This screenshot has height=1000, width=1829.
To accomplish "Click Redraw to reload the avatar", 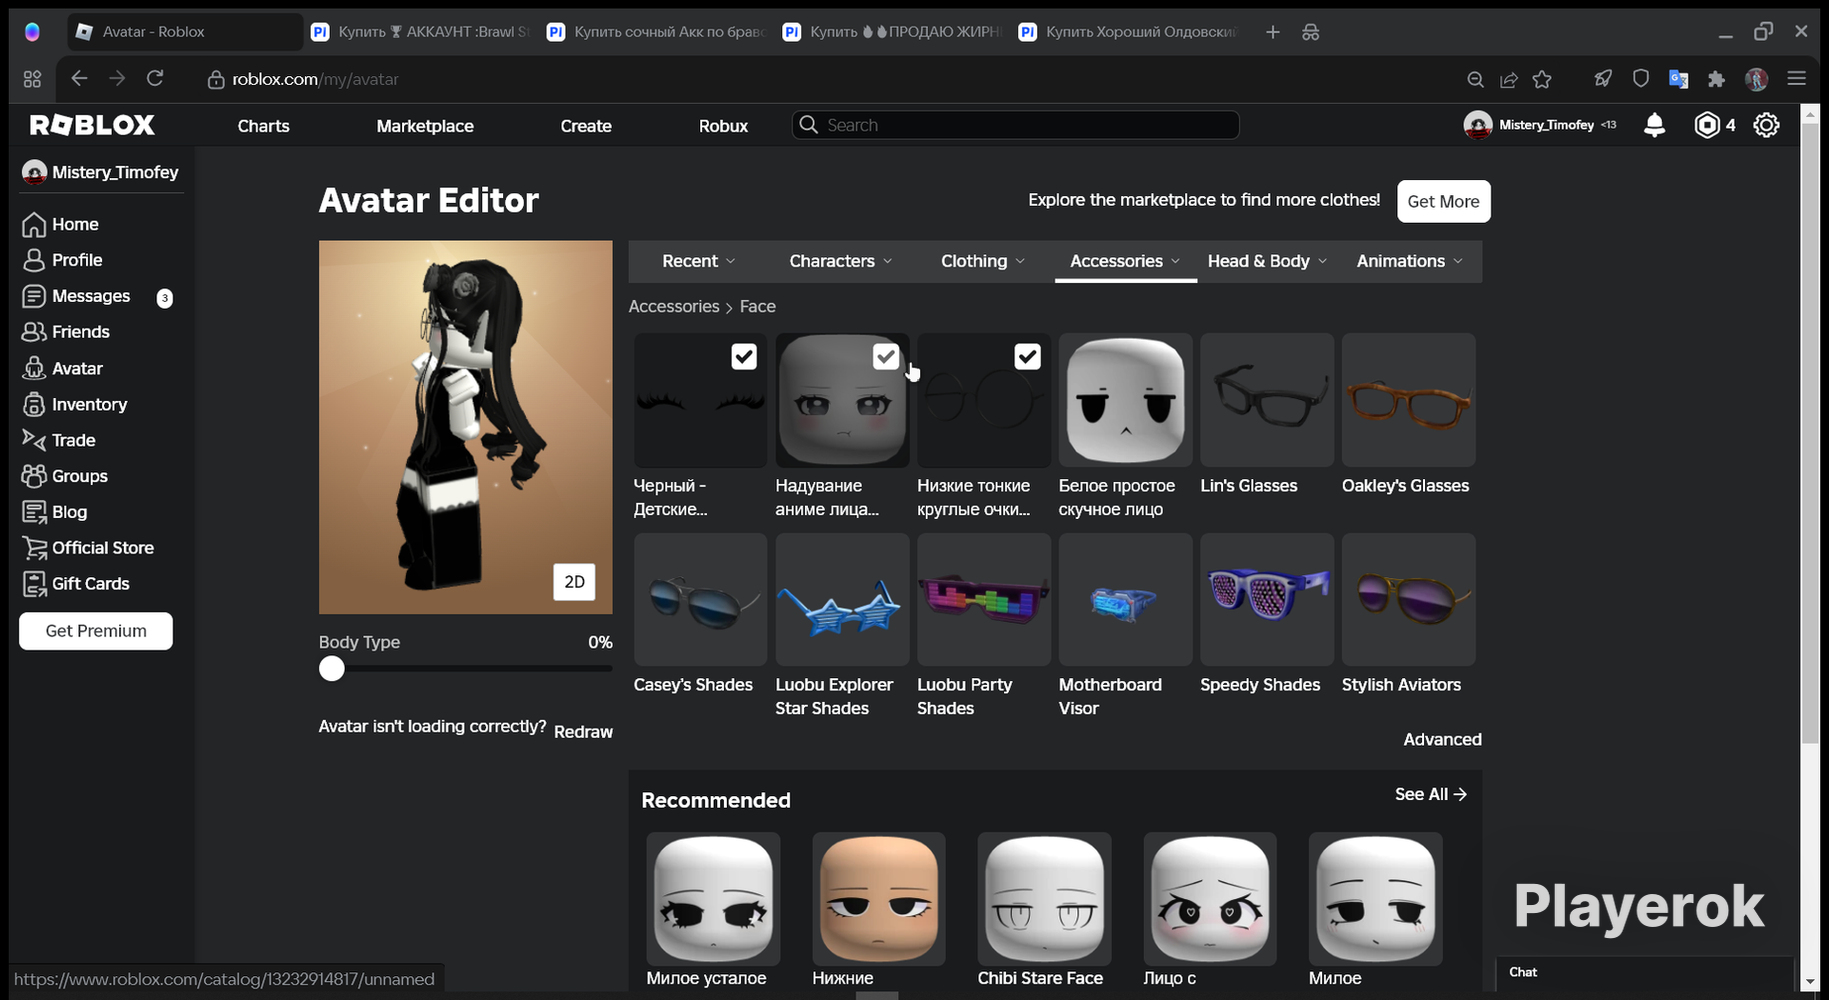I will pyautogui.click(x=583, y=732).
